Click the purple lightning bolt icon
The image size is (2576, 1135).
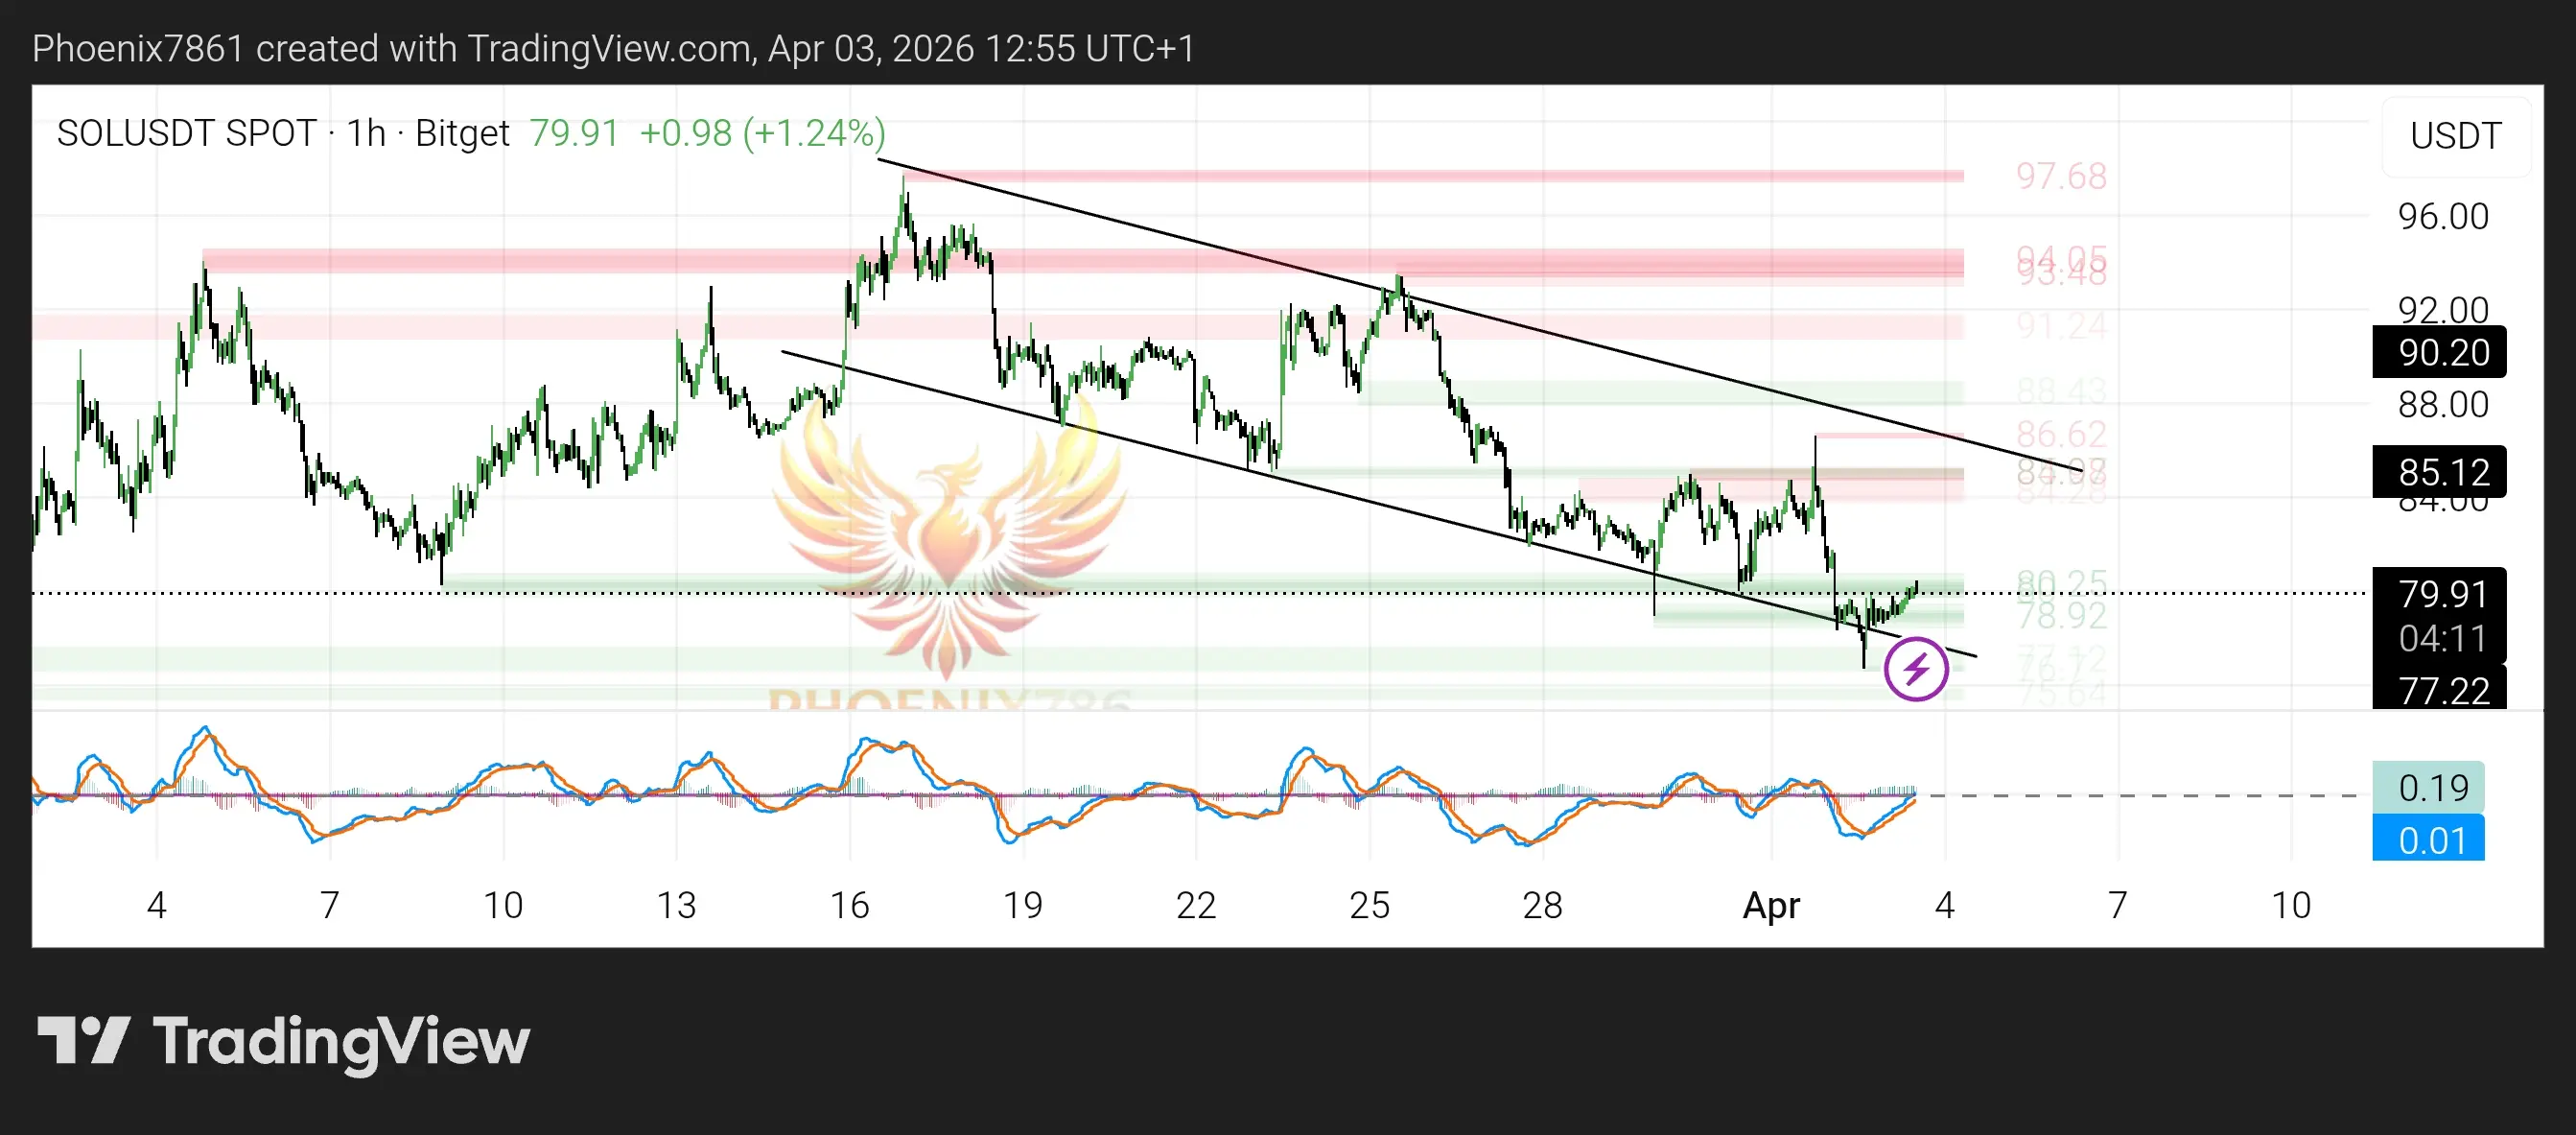(1915, 669)
